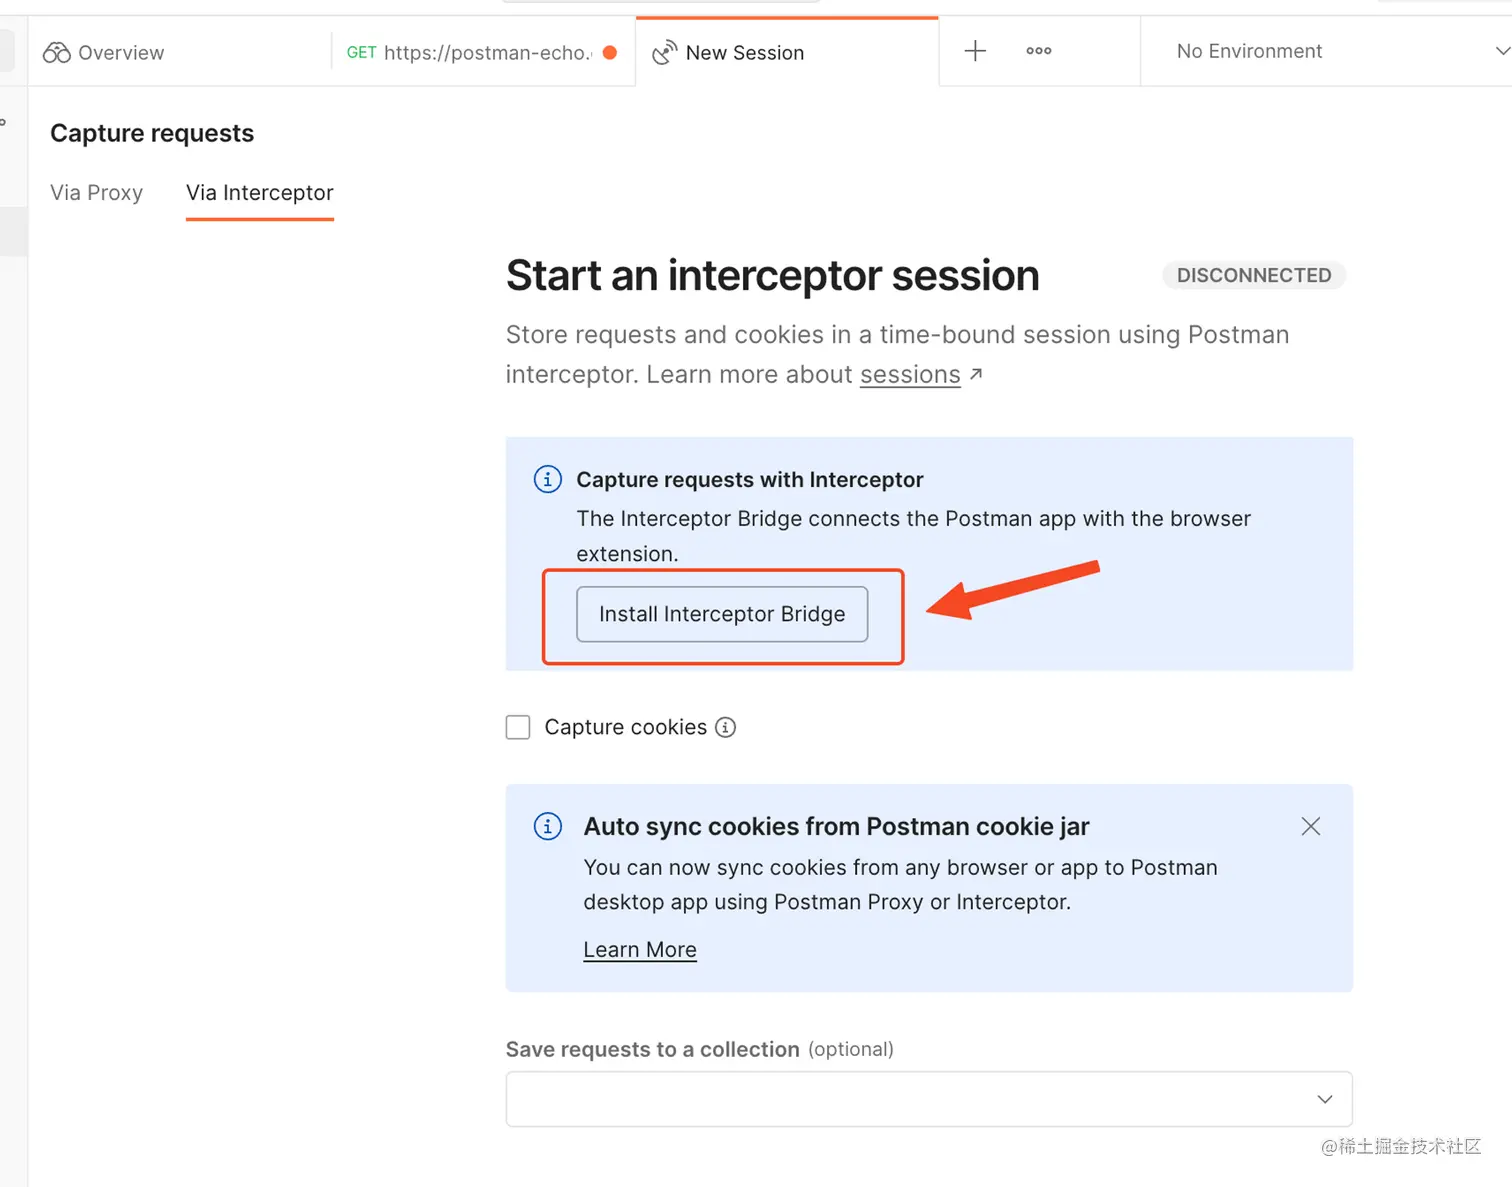
Task: Click inside the collection selection field
Action: [x=900, y=1099]
